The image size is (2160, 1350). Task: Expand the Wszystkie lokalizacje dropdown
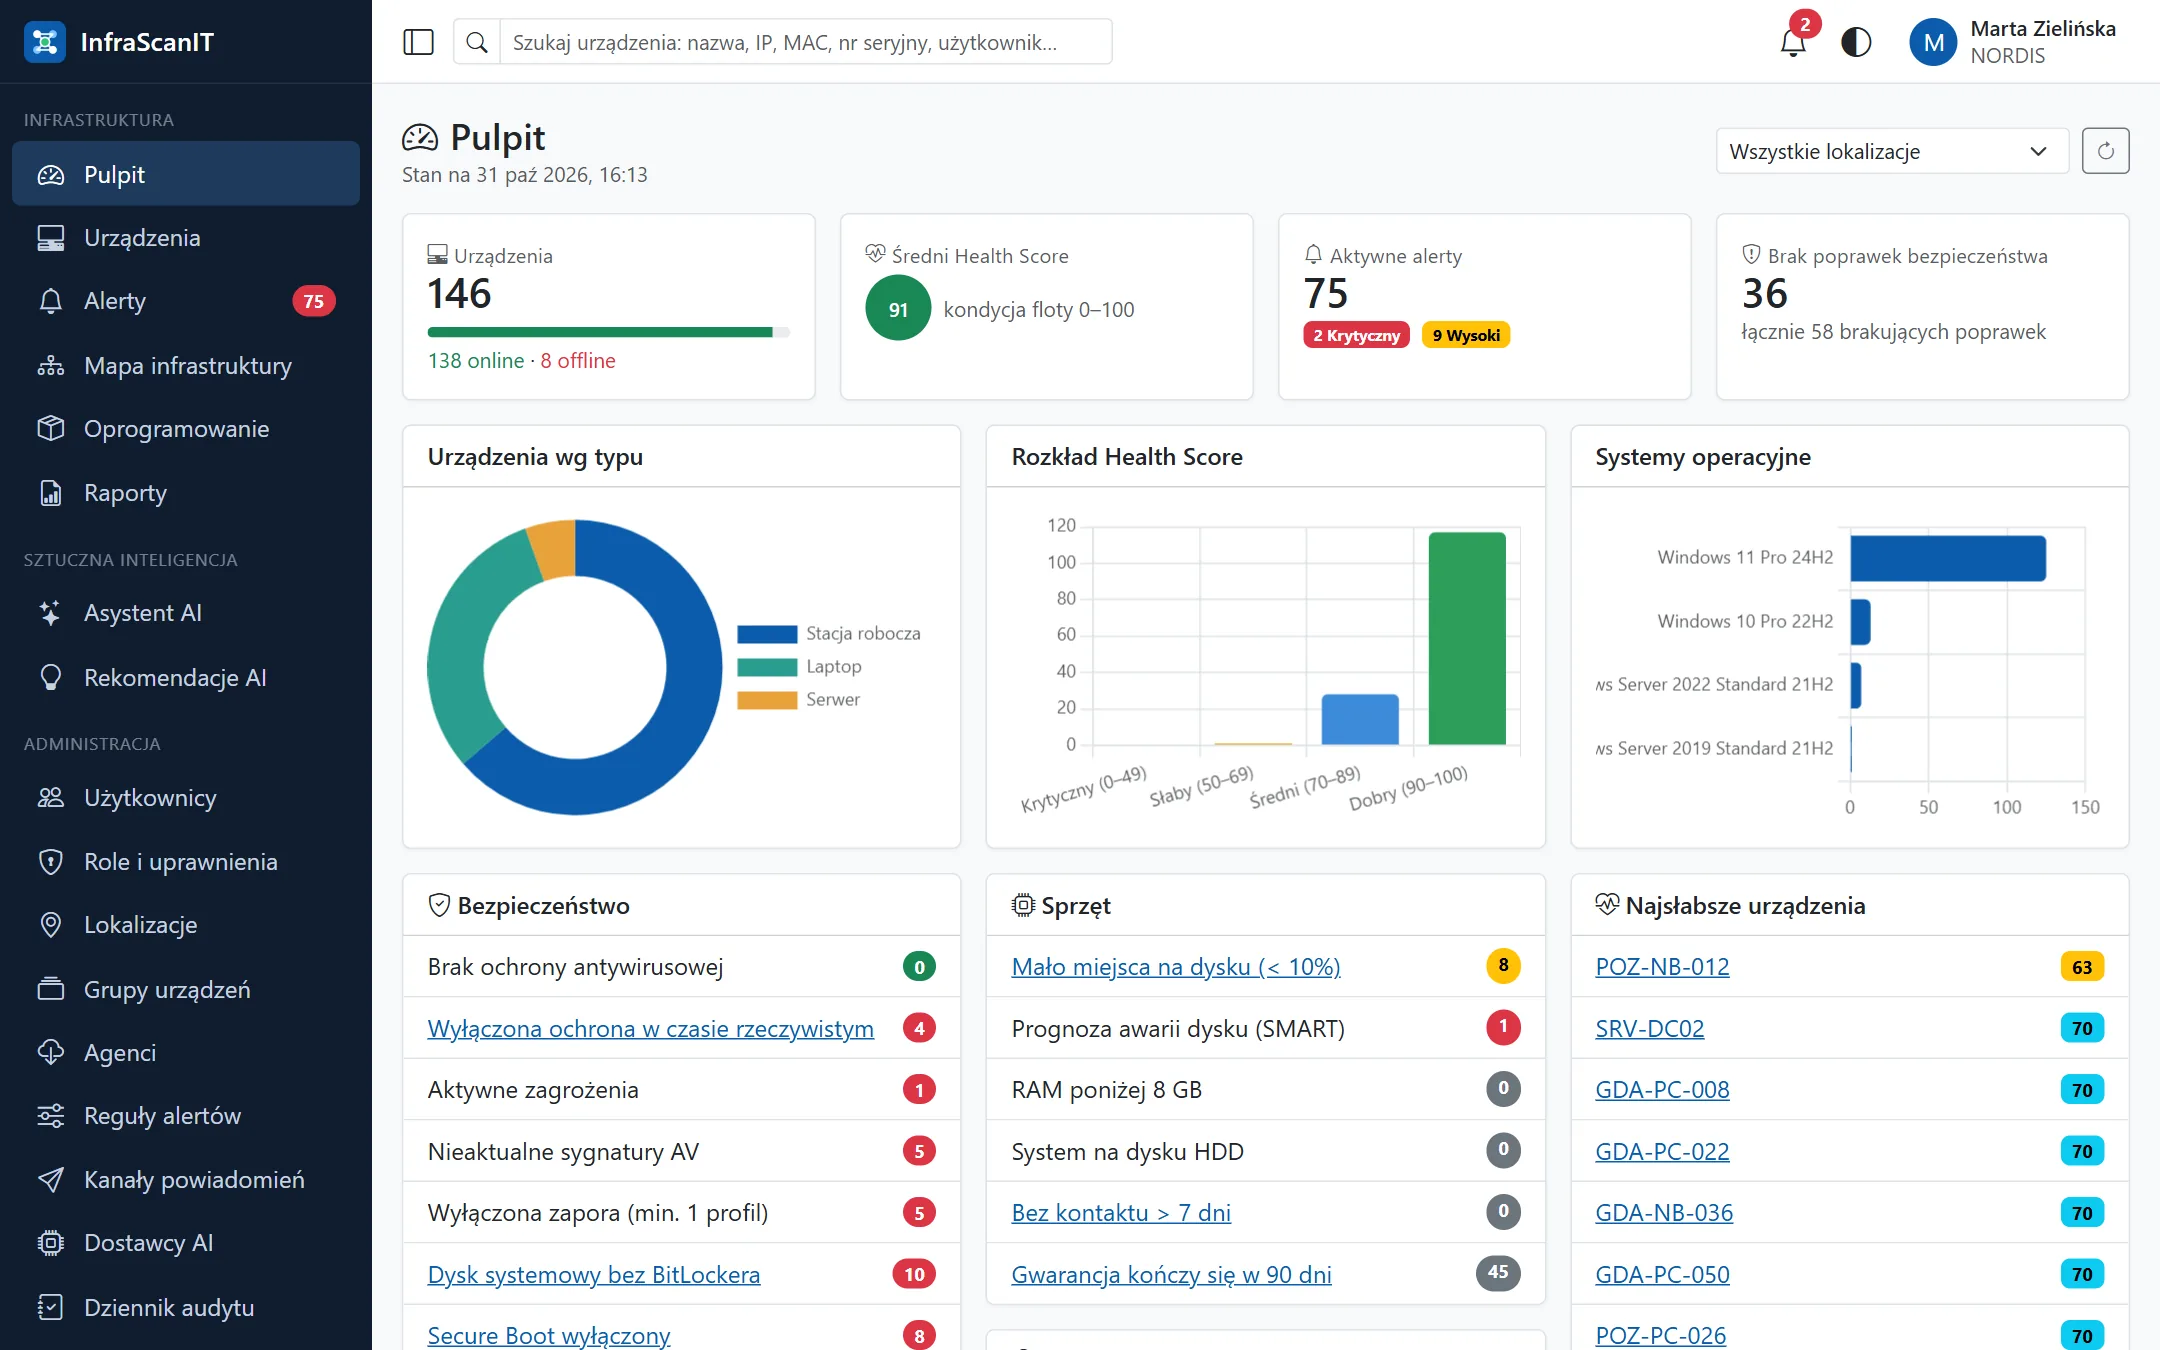coord(1892,151)
